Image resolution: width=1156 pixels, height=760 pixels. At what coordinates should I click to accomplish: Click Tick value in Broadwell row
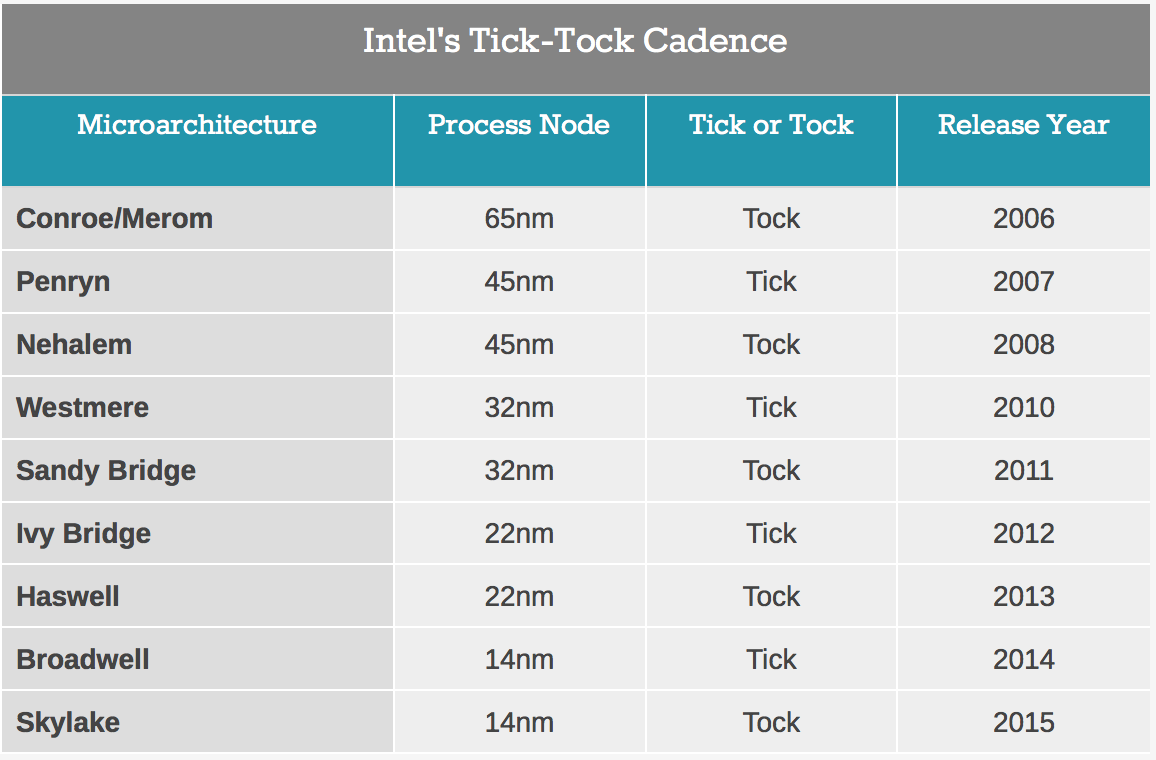point(771,660)
